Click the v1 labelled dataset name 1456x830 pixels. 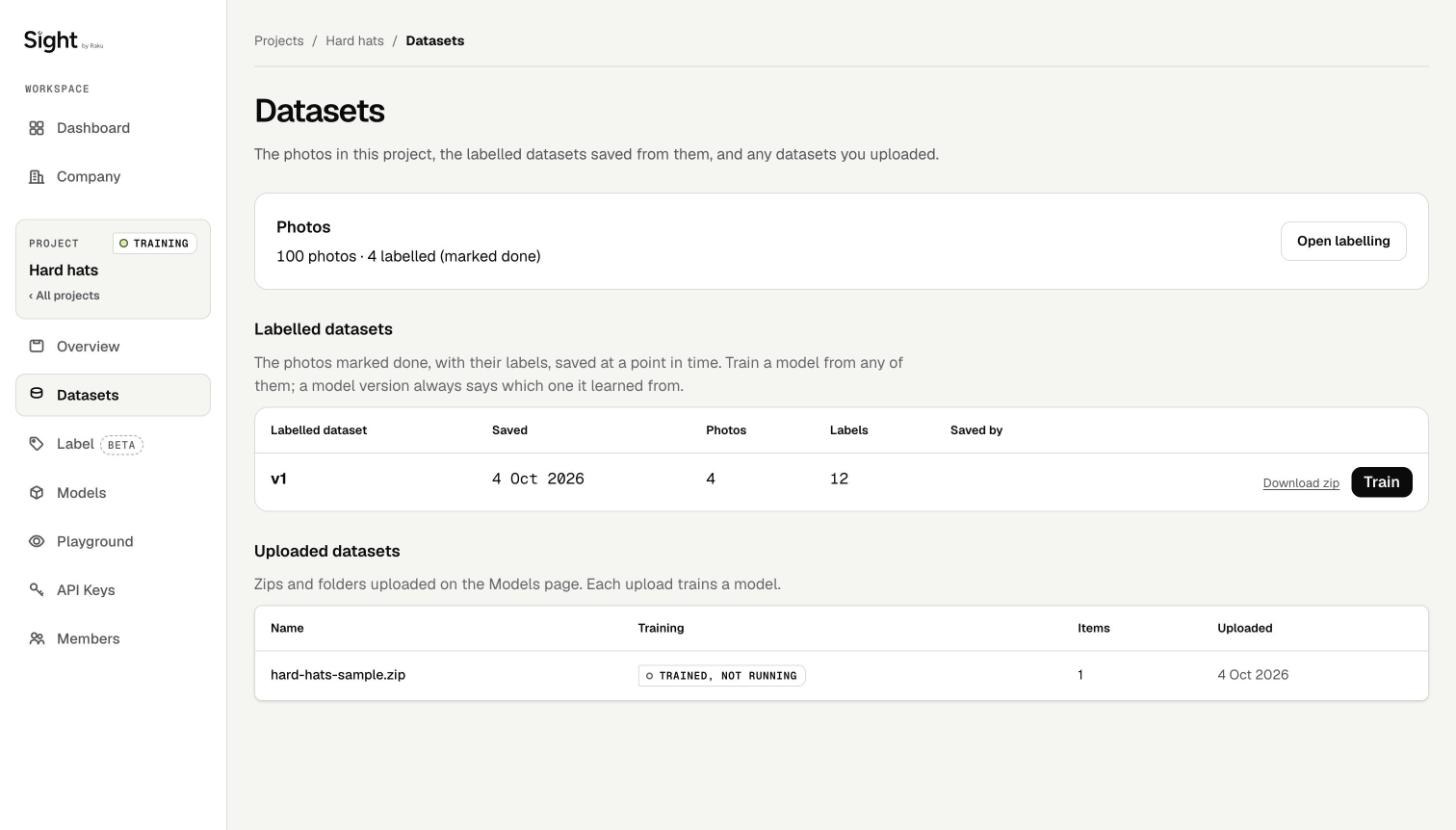tap(279, 479)
